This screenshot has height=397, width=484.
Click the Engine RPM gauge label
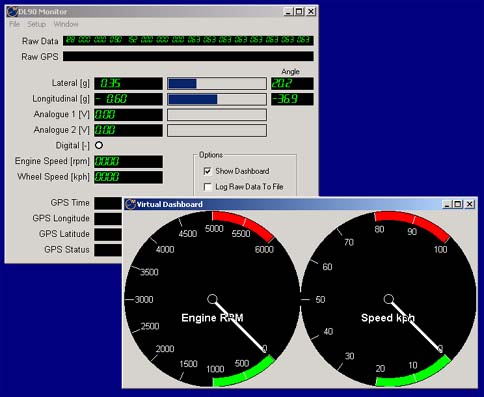tap(212, 318)
